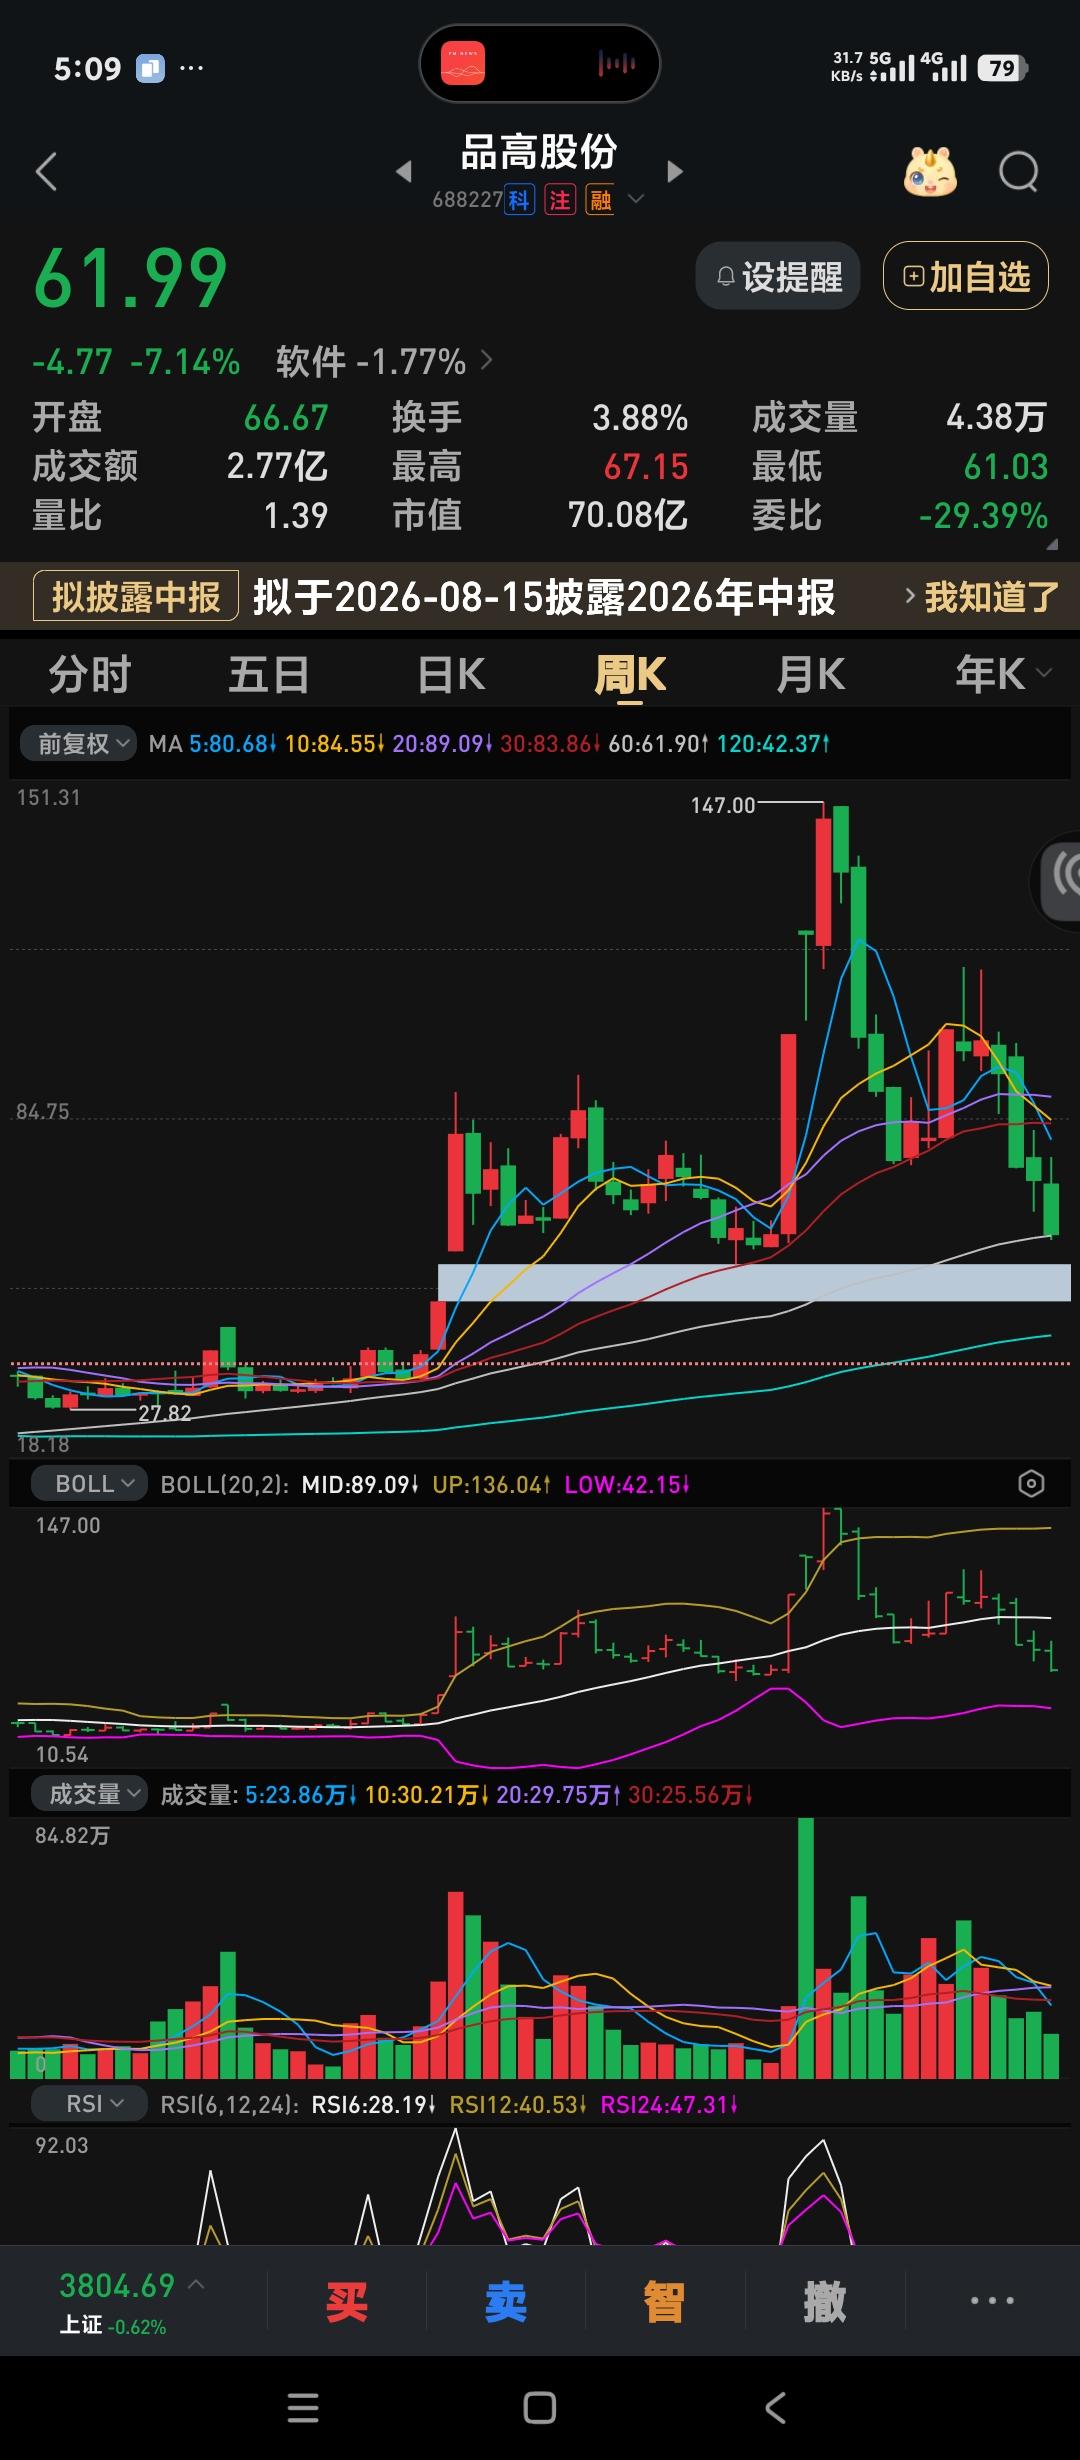The height and width of the screenshot is (2460, 1080).
Task: Open more options three dots bottom bar
Action: pyautogui.click(x=992, y=2302)
